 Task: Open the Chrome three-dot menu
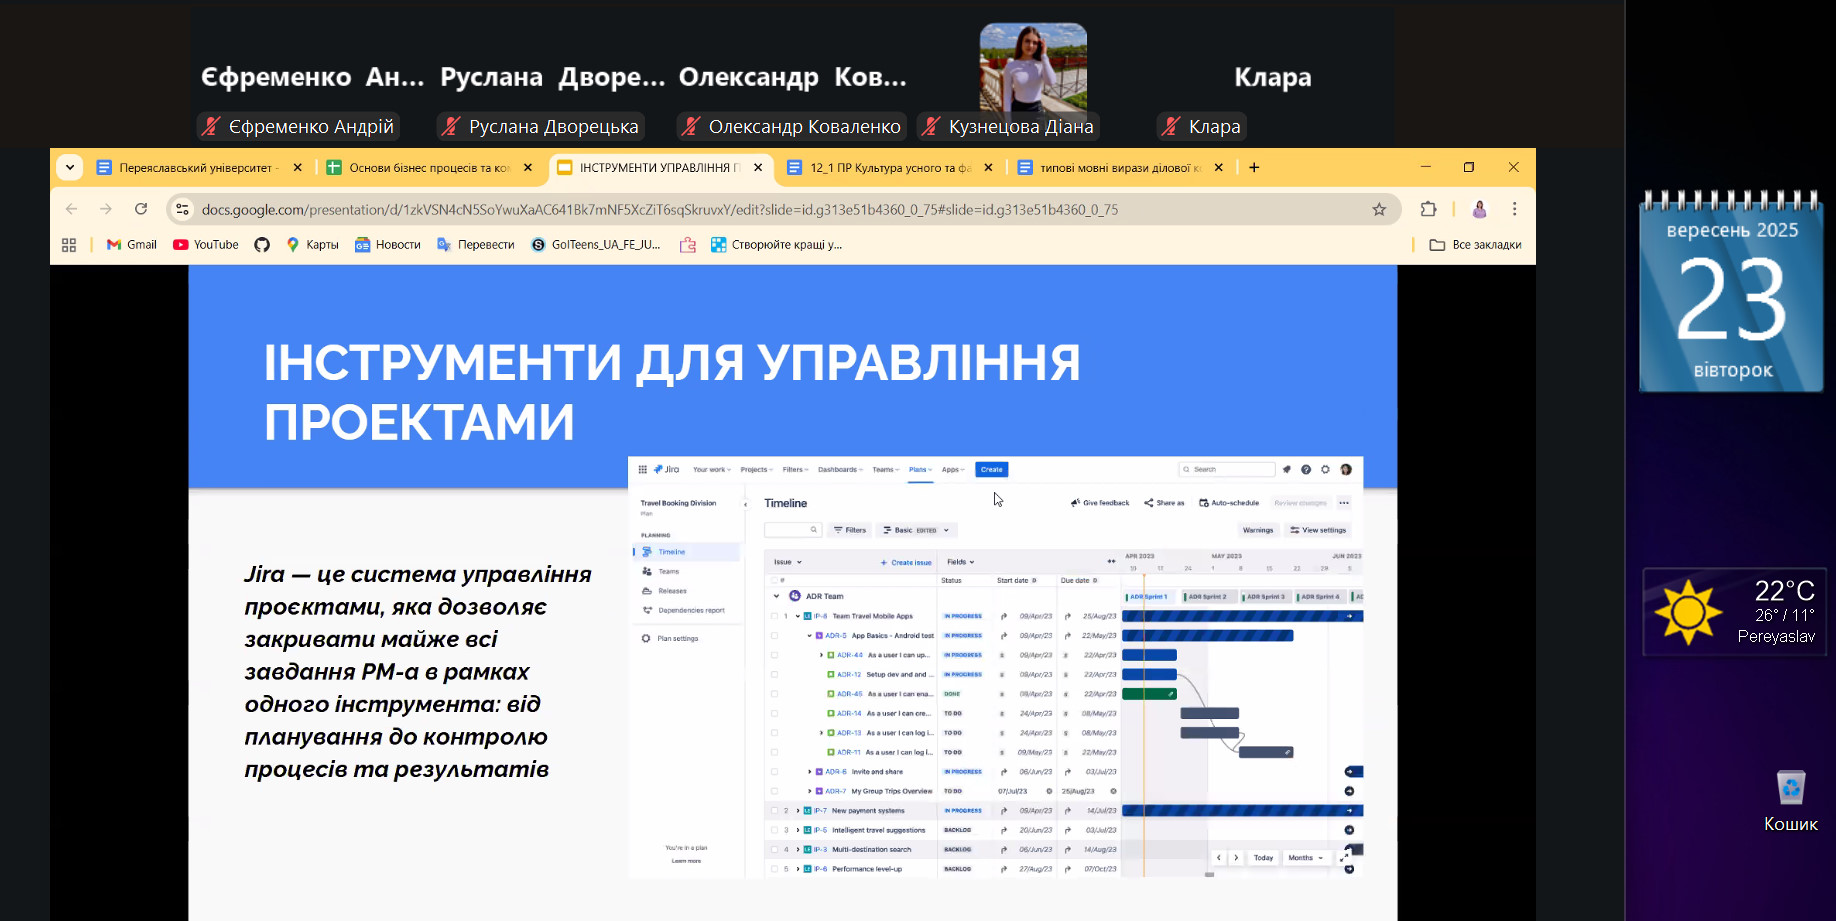pos(1514,209)
